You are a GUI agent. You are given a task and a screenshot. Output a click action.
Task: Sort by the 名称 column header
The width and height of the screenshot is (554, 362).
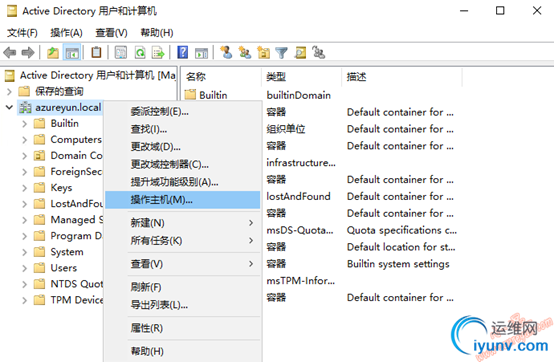221,77
